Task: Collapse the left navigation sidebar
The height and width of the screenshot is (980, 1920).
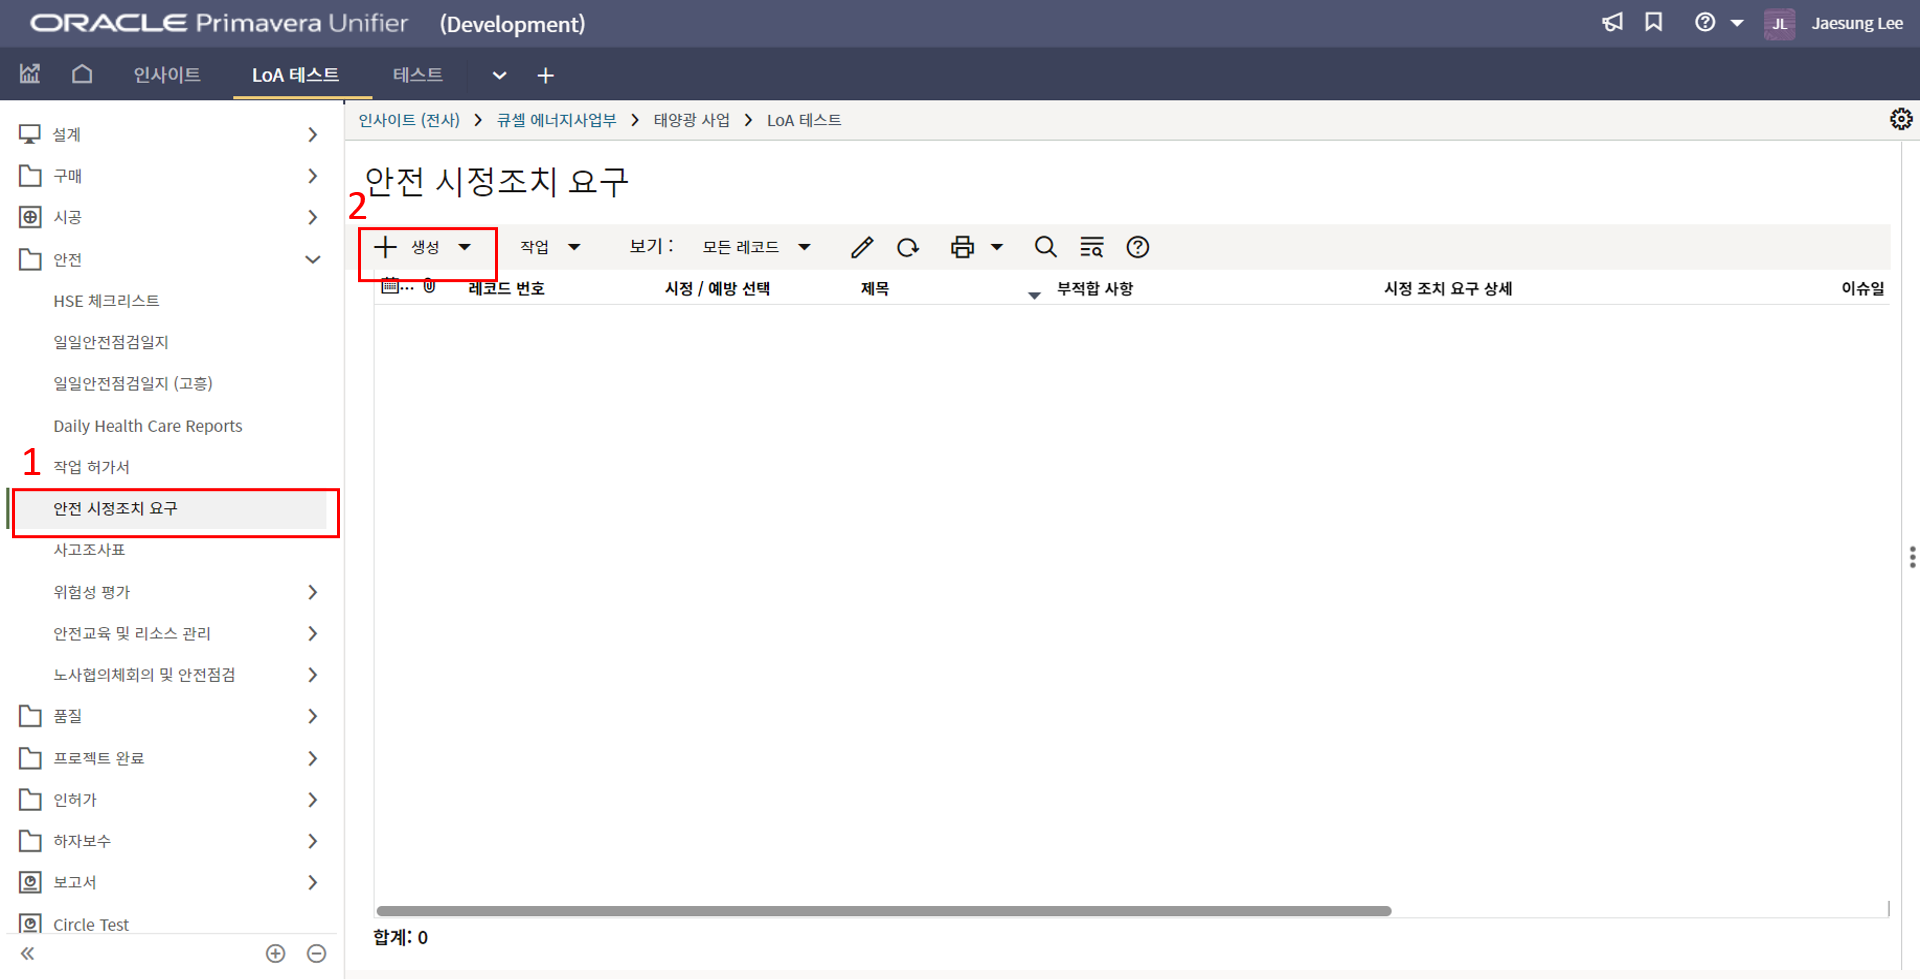Action: (28, 954)
